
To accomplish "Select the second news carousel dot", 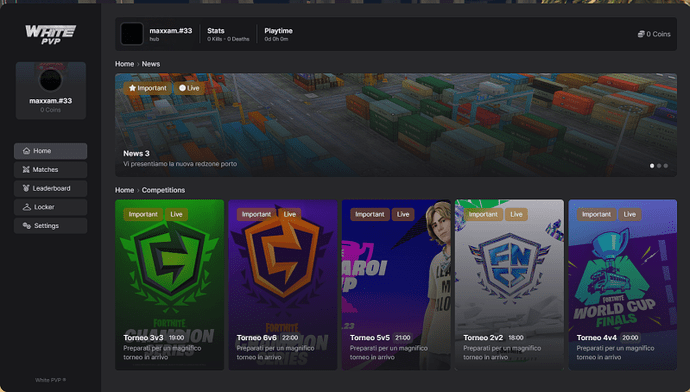I will pyautogui.click(x=659, y=166).
